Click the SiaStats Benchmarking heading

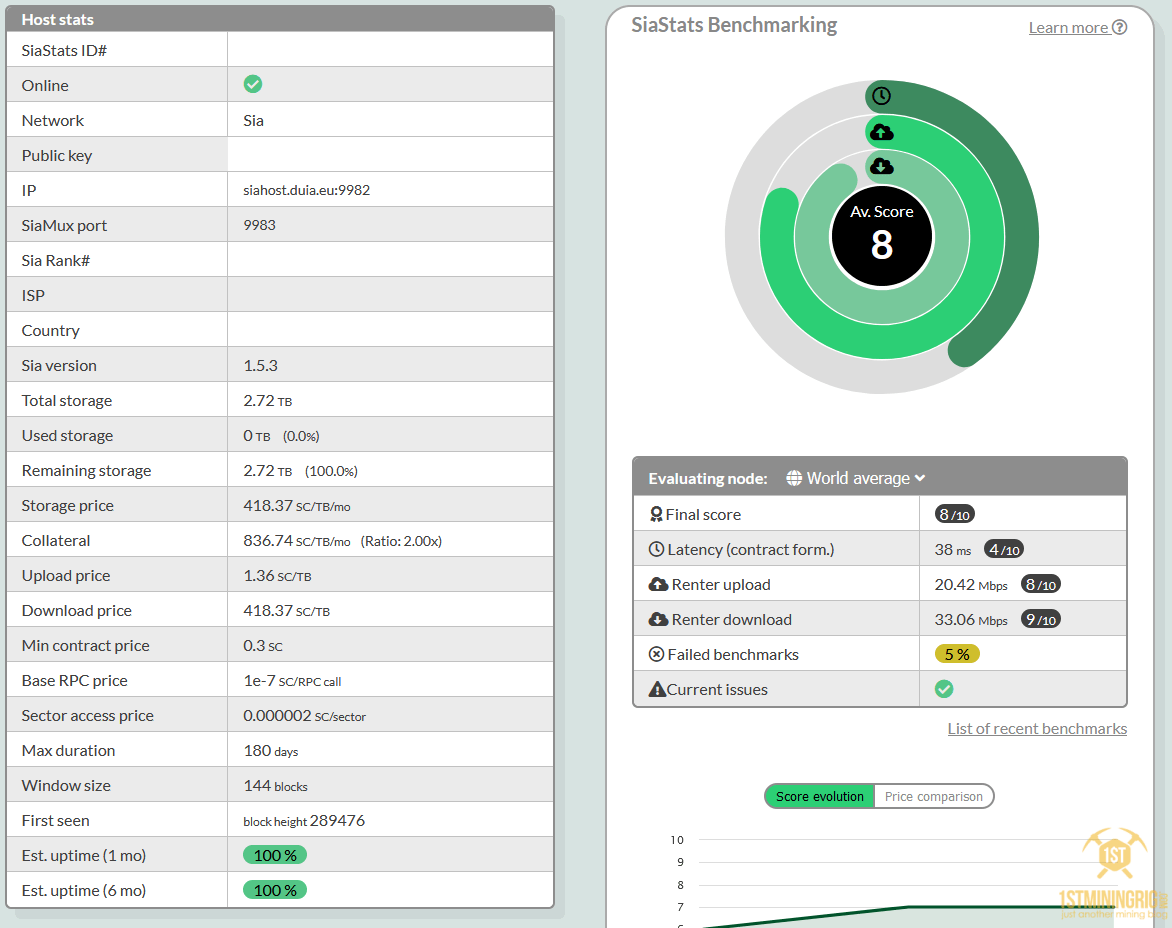tap(734, 25)
